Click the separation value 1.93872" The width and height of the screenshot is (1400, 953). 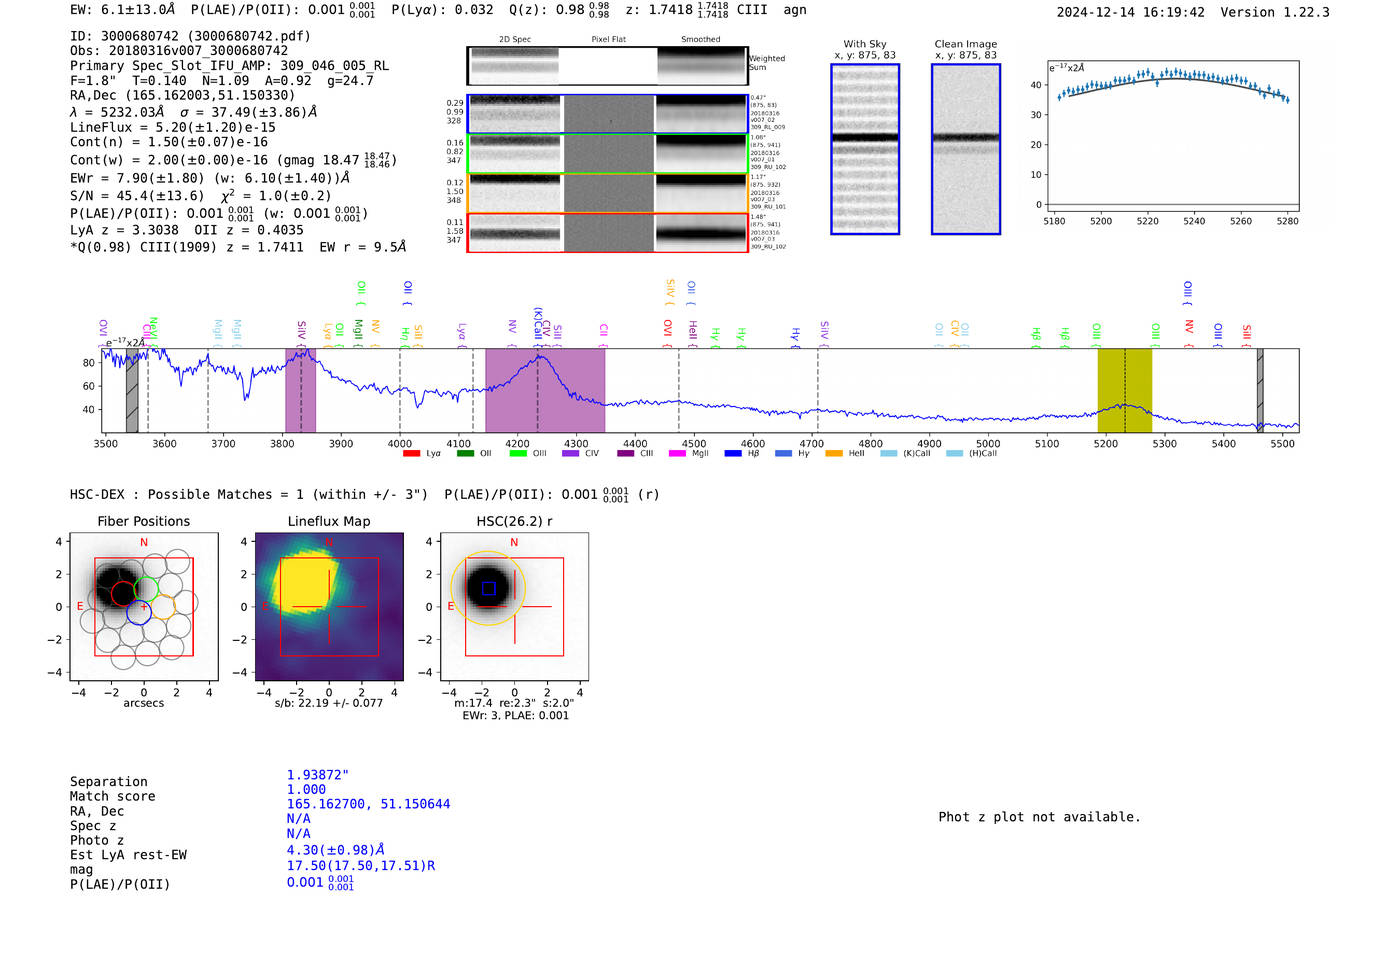click(x=318, y=776)
